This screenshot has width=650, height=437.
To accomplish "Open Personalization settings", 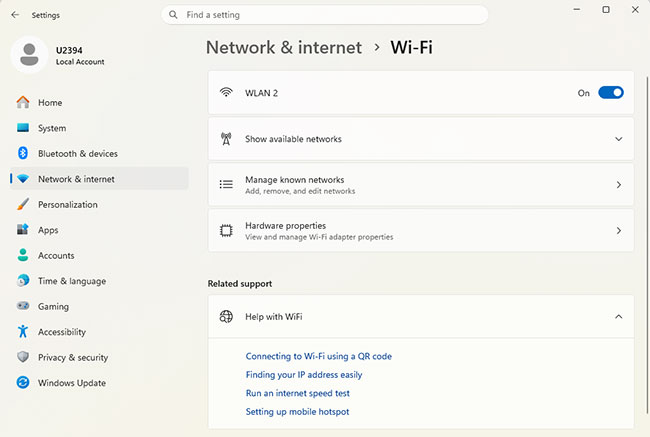I will click(x=99, y=204).
